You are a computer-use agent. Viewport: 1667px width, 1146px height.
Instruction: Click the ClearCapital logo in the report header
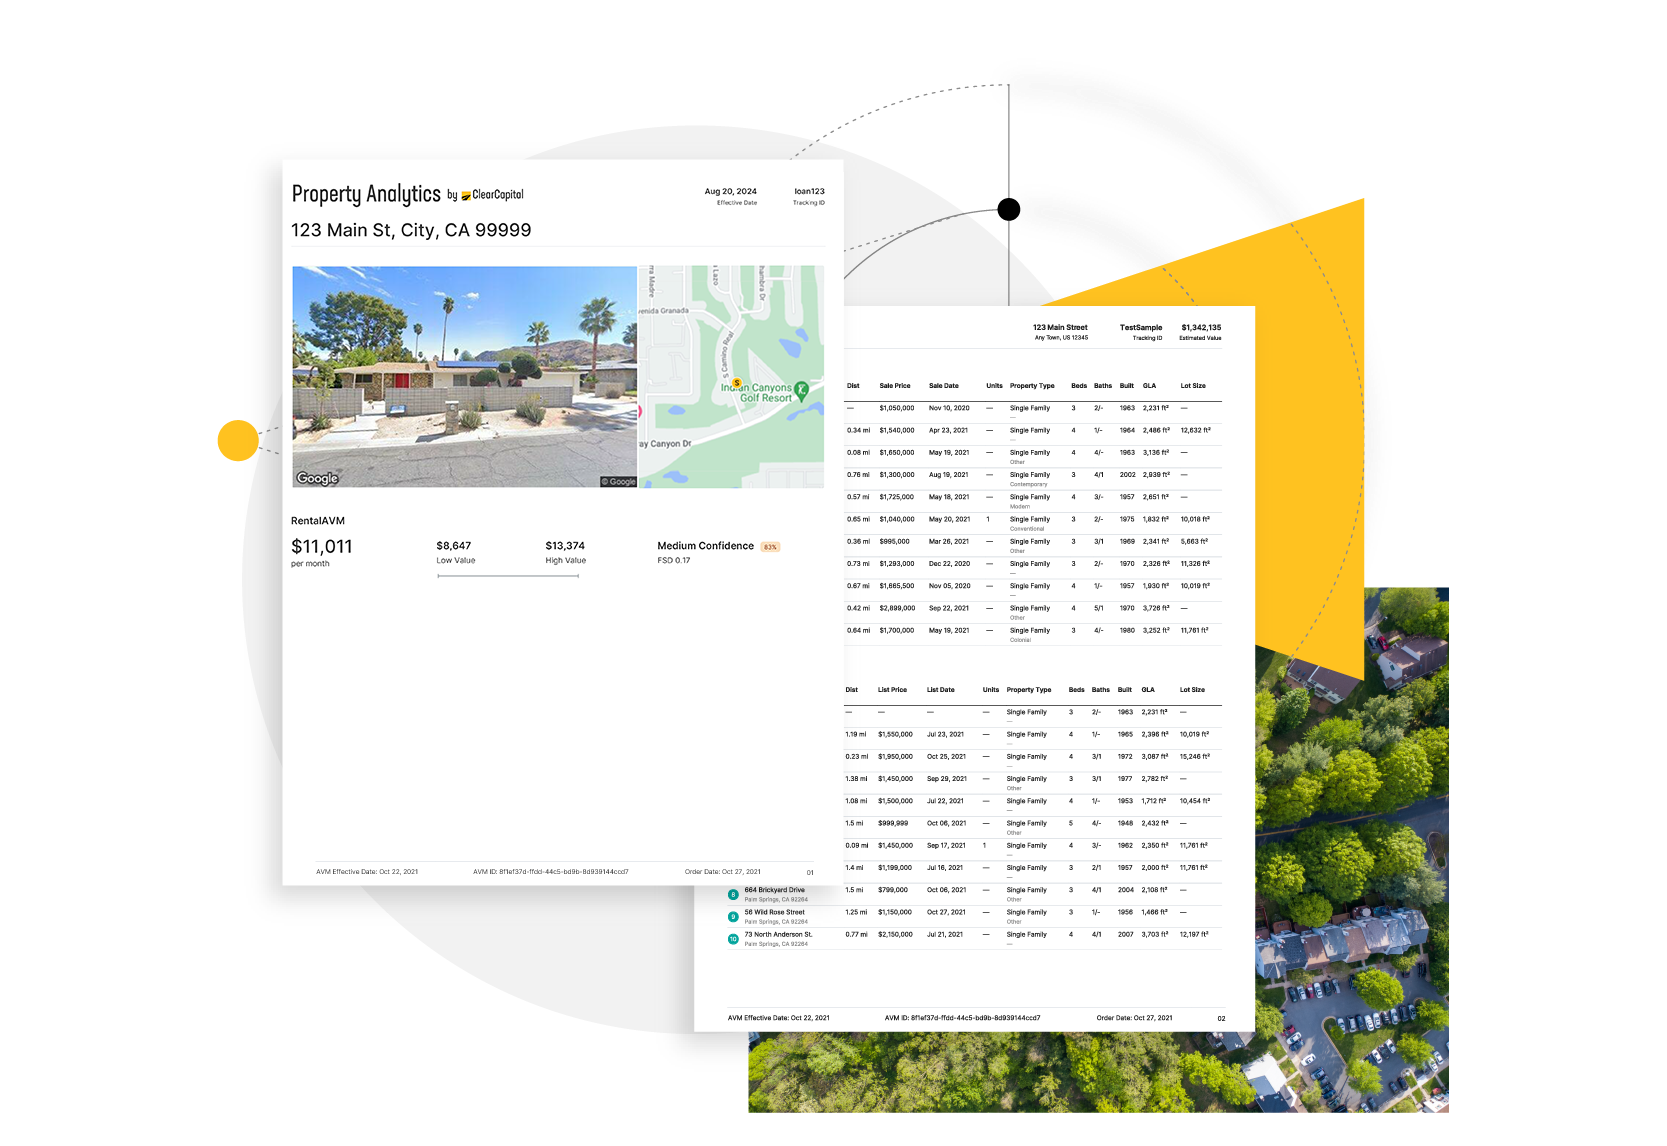click(494, 193)
